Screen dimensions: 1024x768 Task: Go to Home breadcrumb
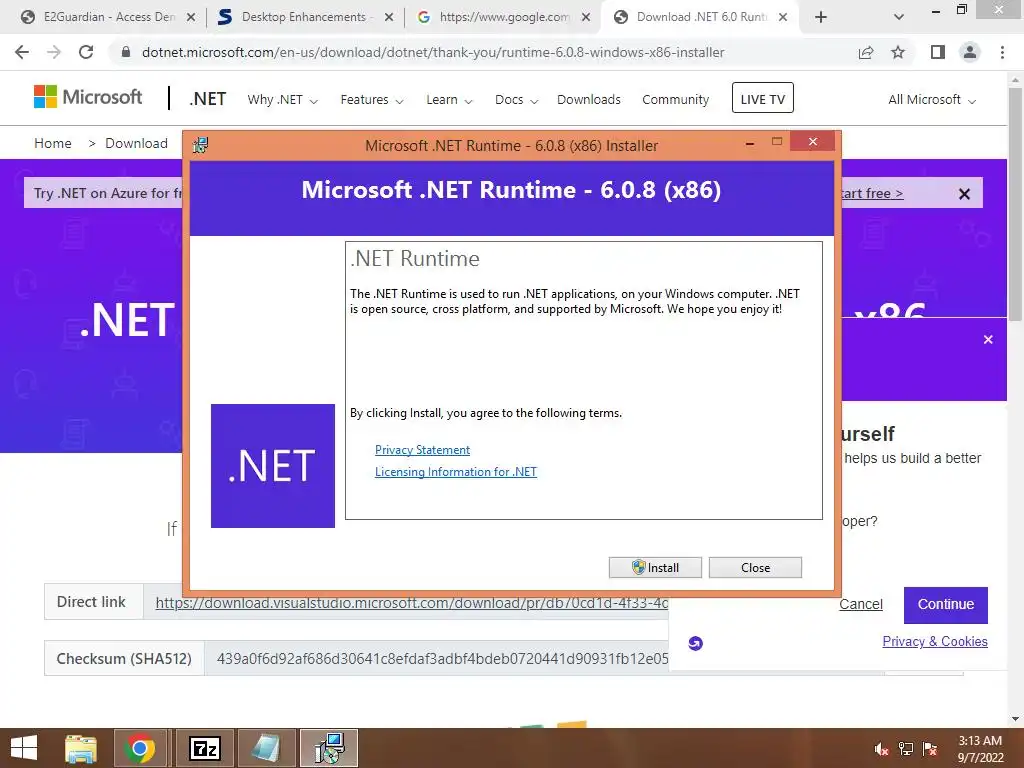pyautogui.click(x=53, y=143)
